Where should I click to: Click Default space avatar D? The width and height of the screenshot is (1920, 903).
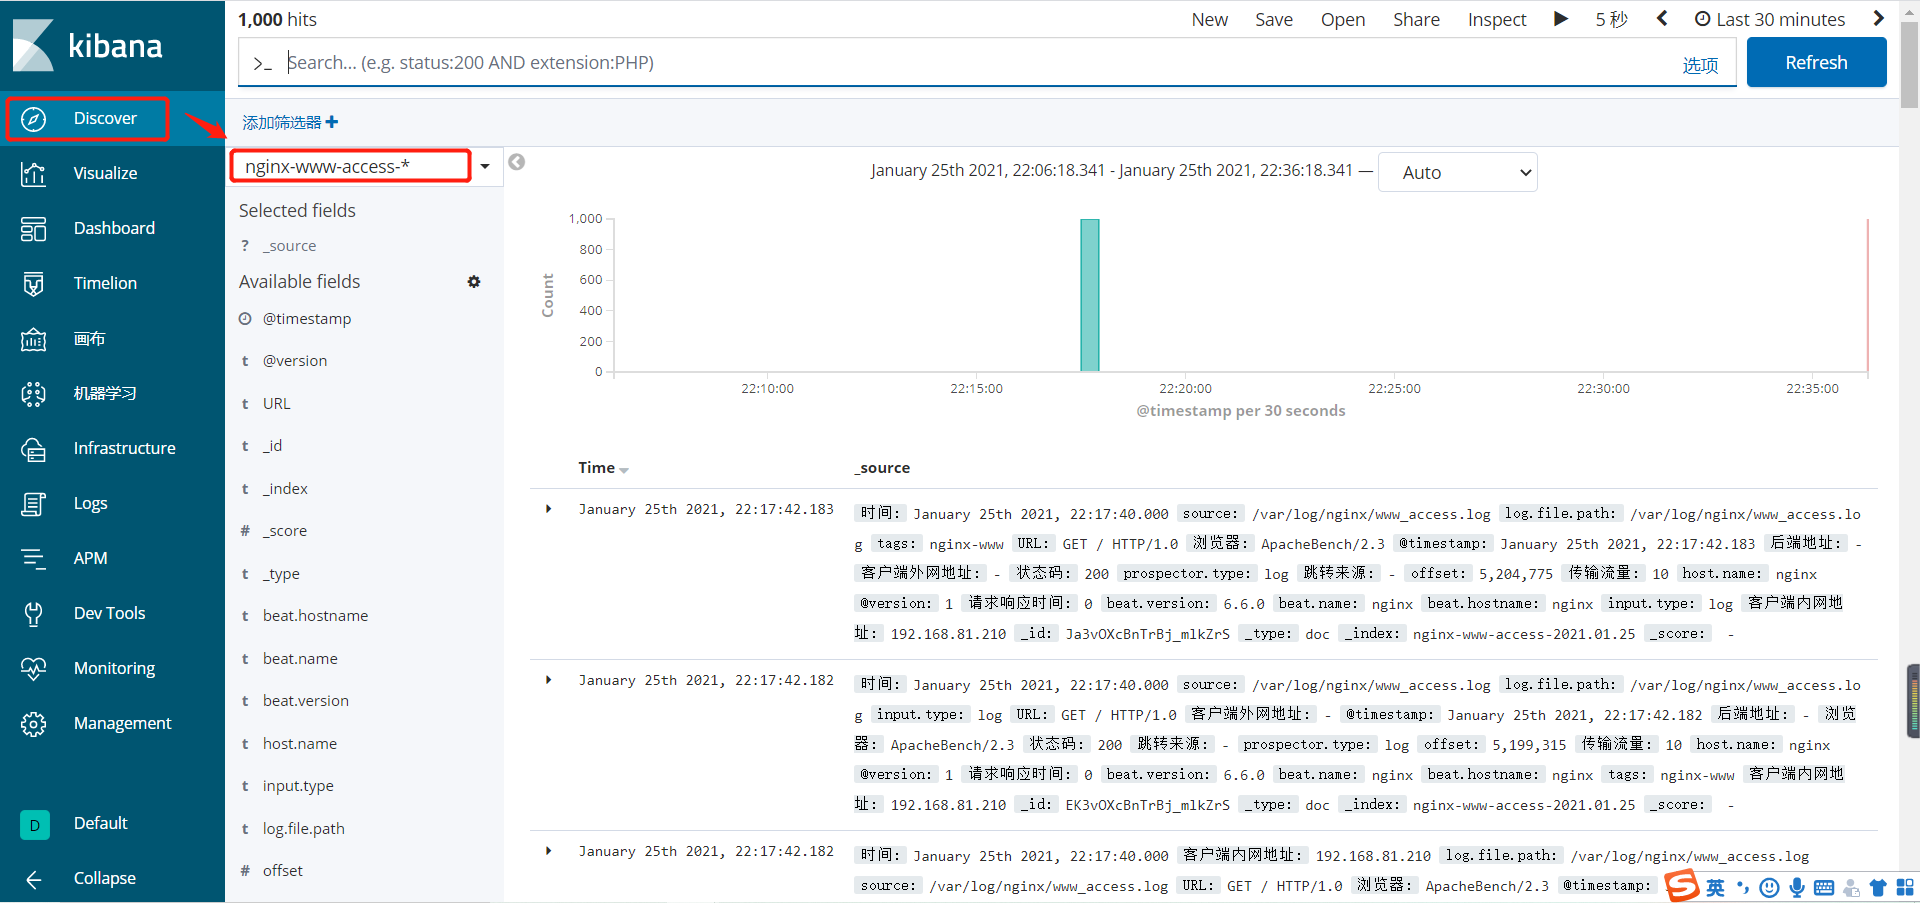(x=35, y=824)
